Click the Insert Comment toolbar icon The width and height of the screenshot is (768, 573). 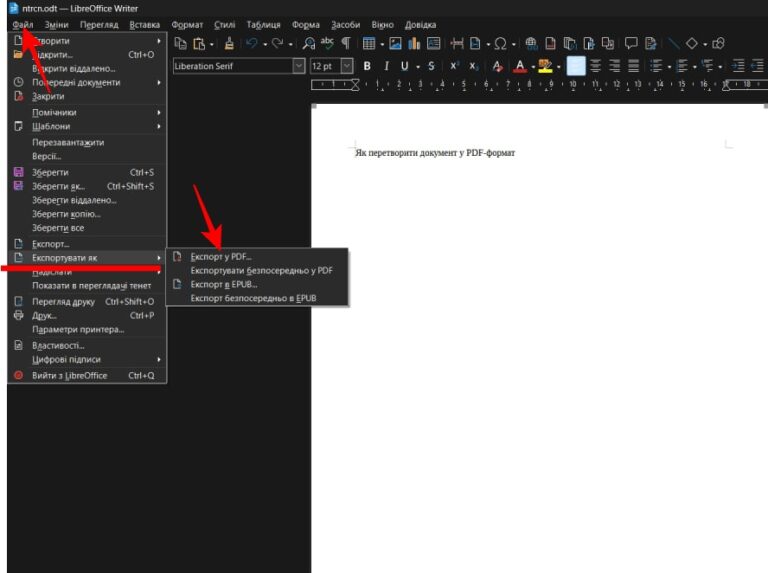(x=631, y=44)
